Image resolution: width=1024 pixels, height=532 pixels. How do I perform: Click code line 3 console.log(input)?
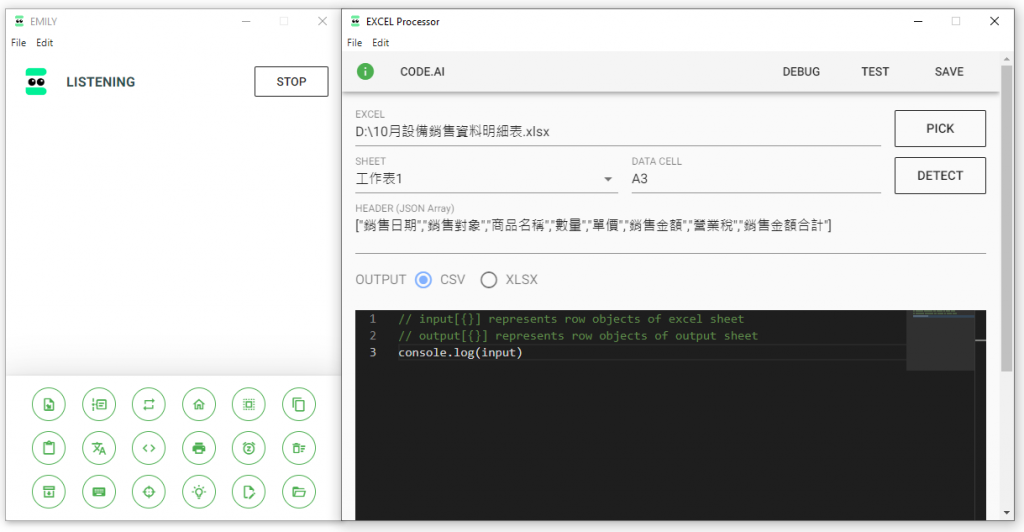(460, 352)
